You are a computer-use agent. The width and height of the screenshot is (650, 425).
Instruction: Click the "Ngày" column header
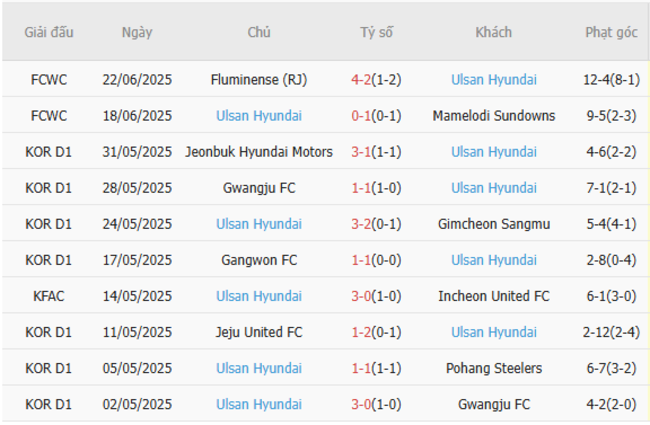(x=137, y=32)
